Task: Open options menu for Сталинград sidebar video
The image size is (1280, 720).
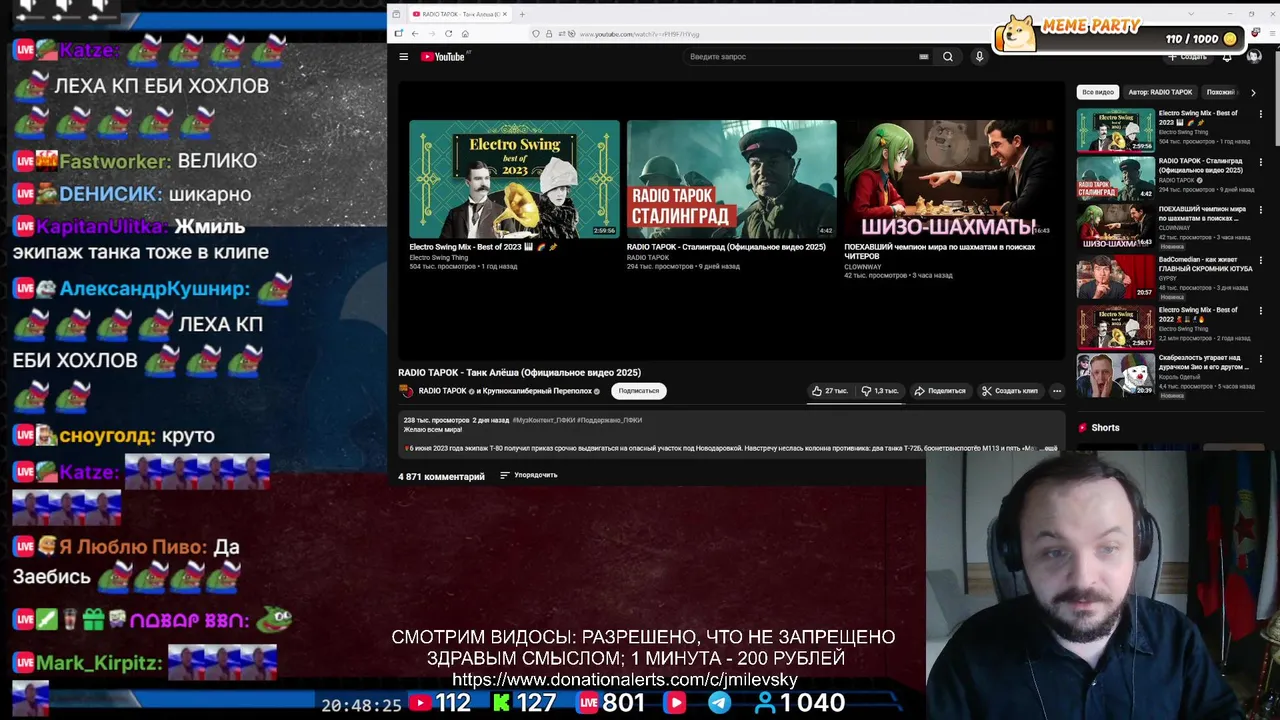Action: (x=1260, y=162)
